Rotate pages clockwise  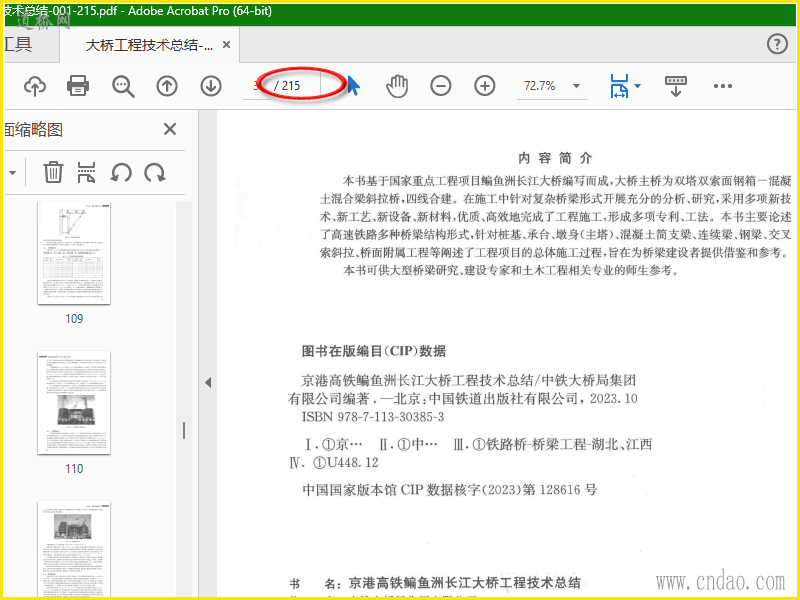coord(155,173)
